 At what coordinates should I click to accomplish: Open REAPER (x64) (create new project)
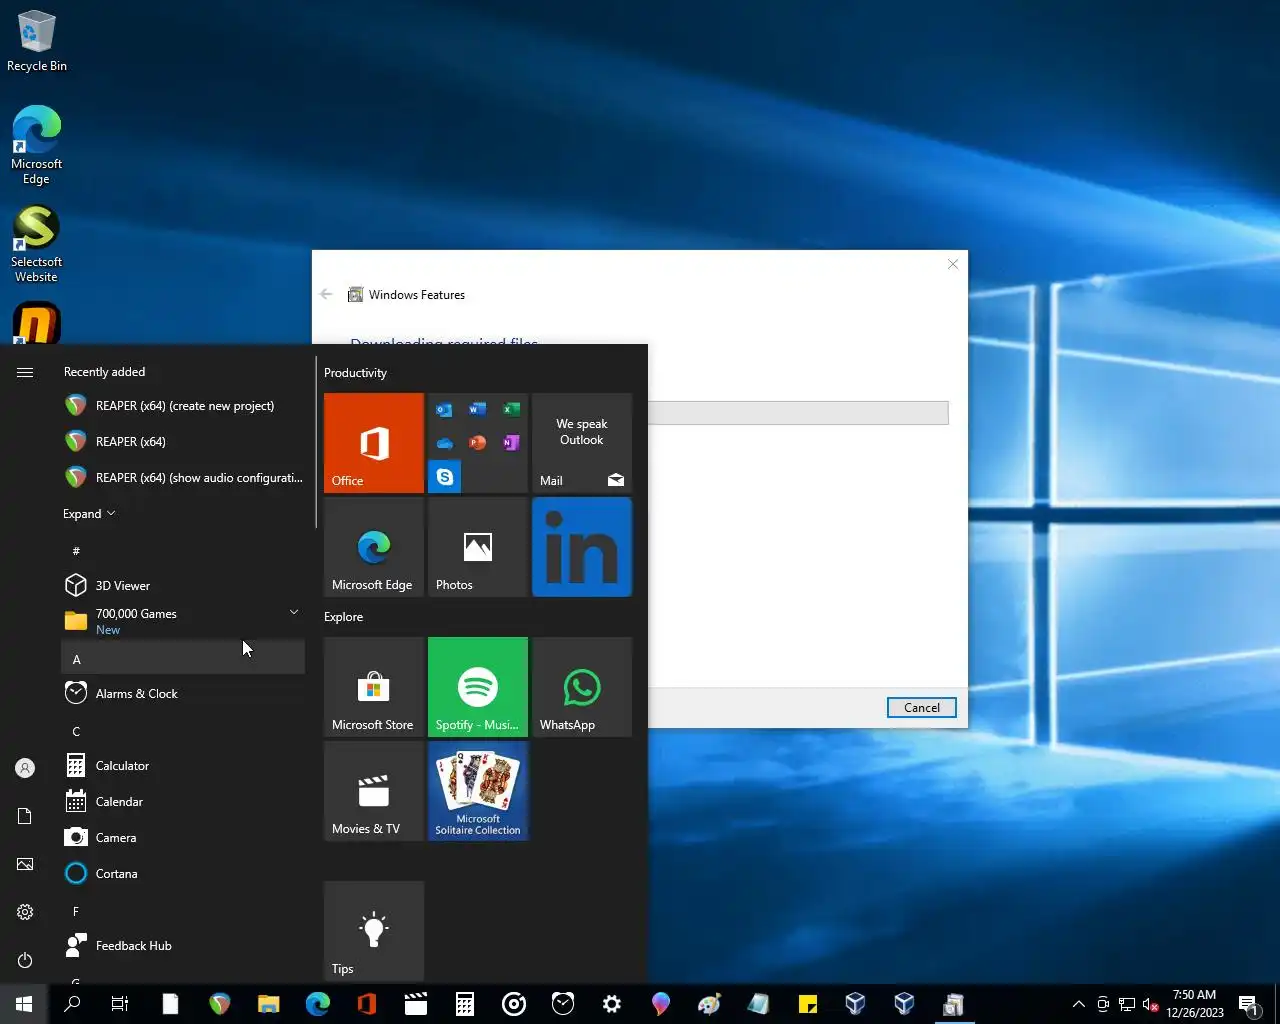pyautogui.click(x=183, y=406)
